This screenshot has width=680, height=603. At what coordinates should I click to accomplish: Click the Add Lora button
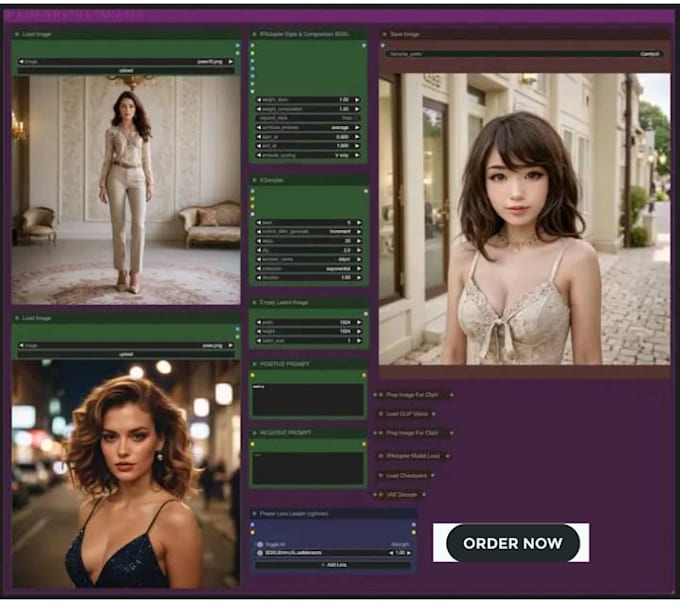(x=331, y=565)
